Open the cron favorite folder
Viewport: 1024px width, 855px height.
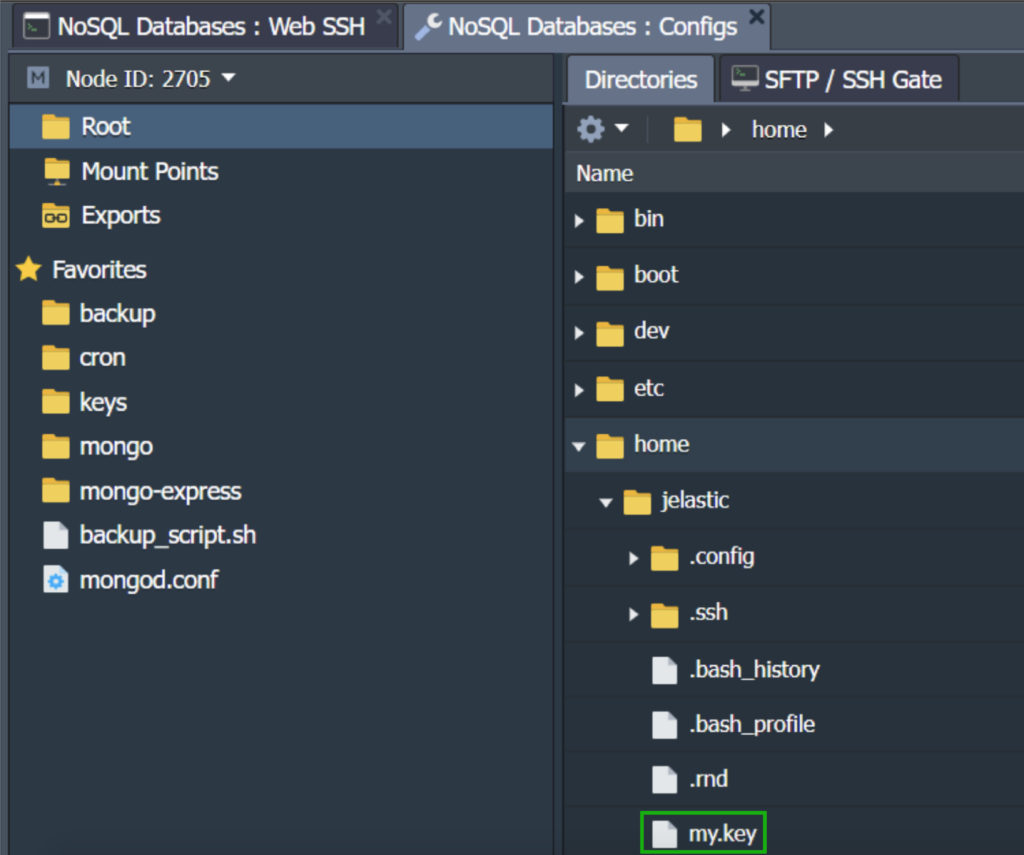coord(103,358)
